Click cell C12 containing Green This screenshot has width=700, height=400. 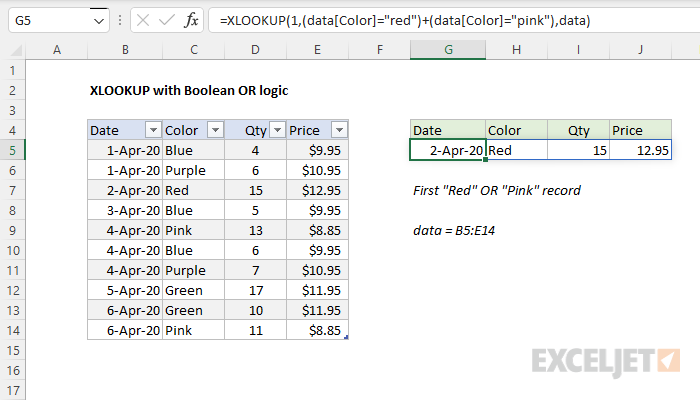click(193, 291)
